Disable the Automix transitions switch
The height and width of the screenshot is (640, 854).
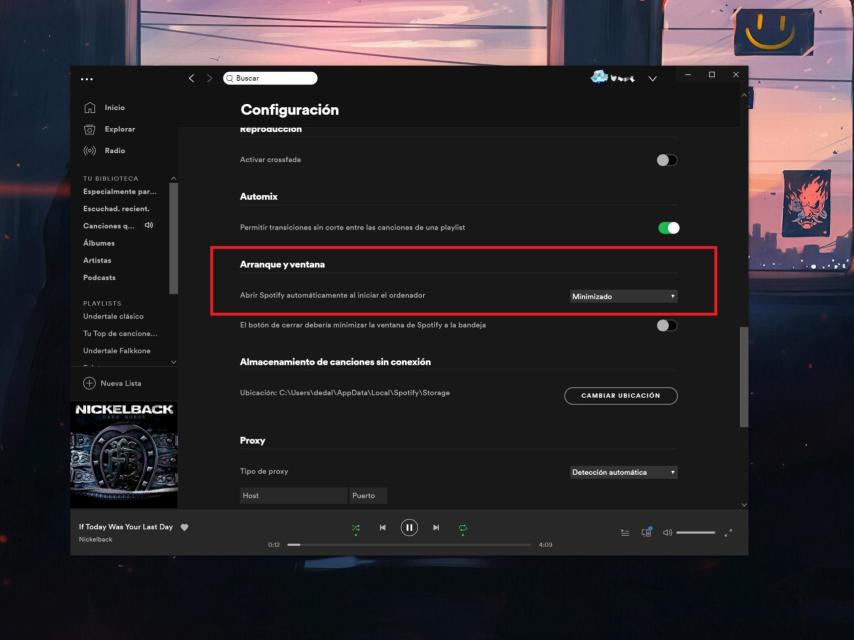tap(669, 228)
